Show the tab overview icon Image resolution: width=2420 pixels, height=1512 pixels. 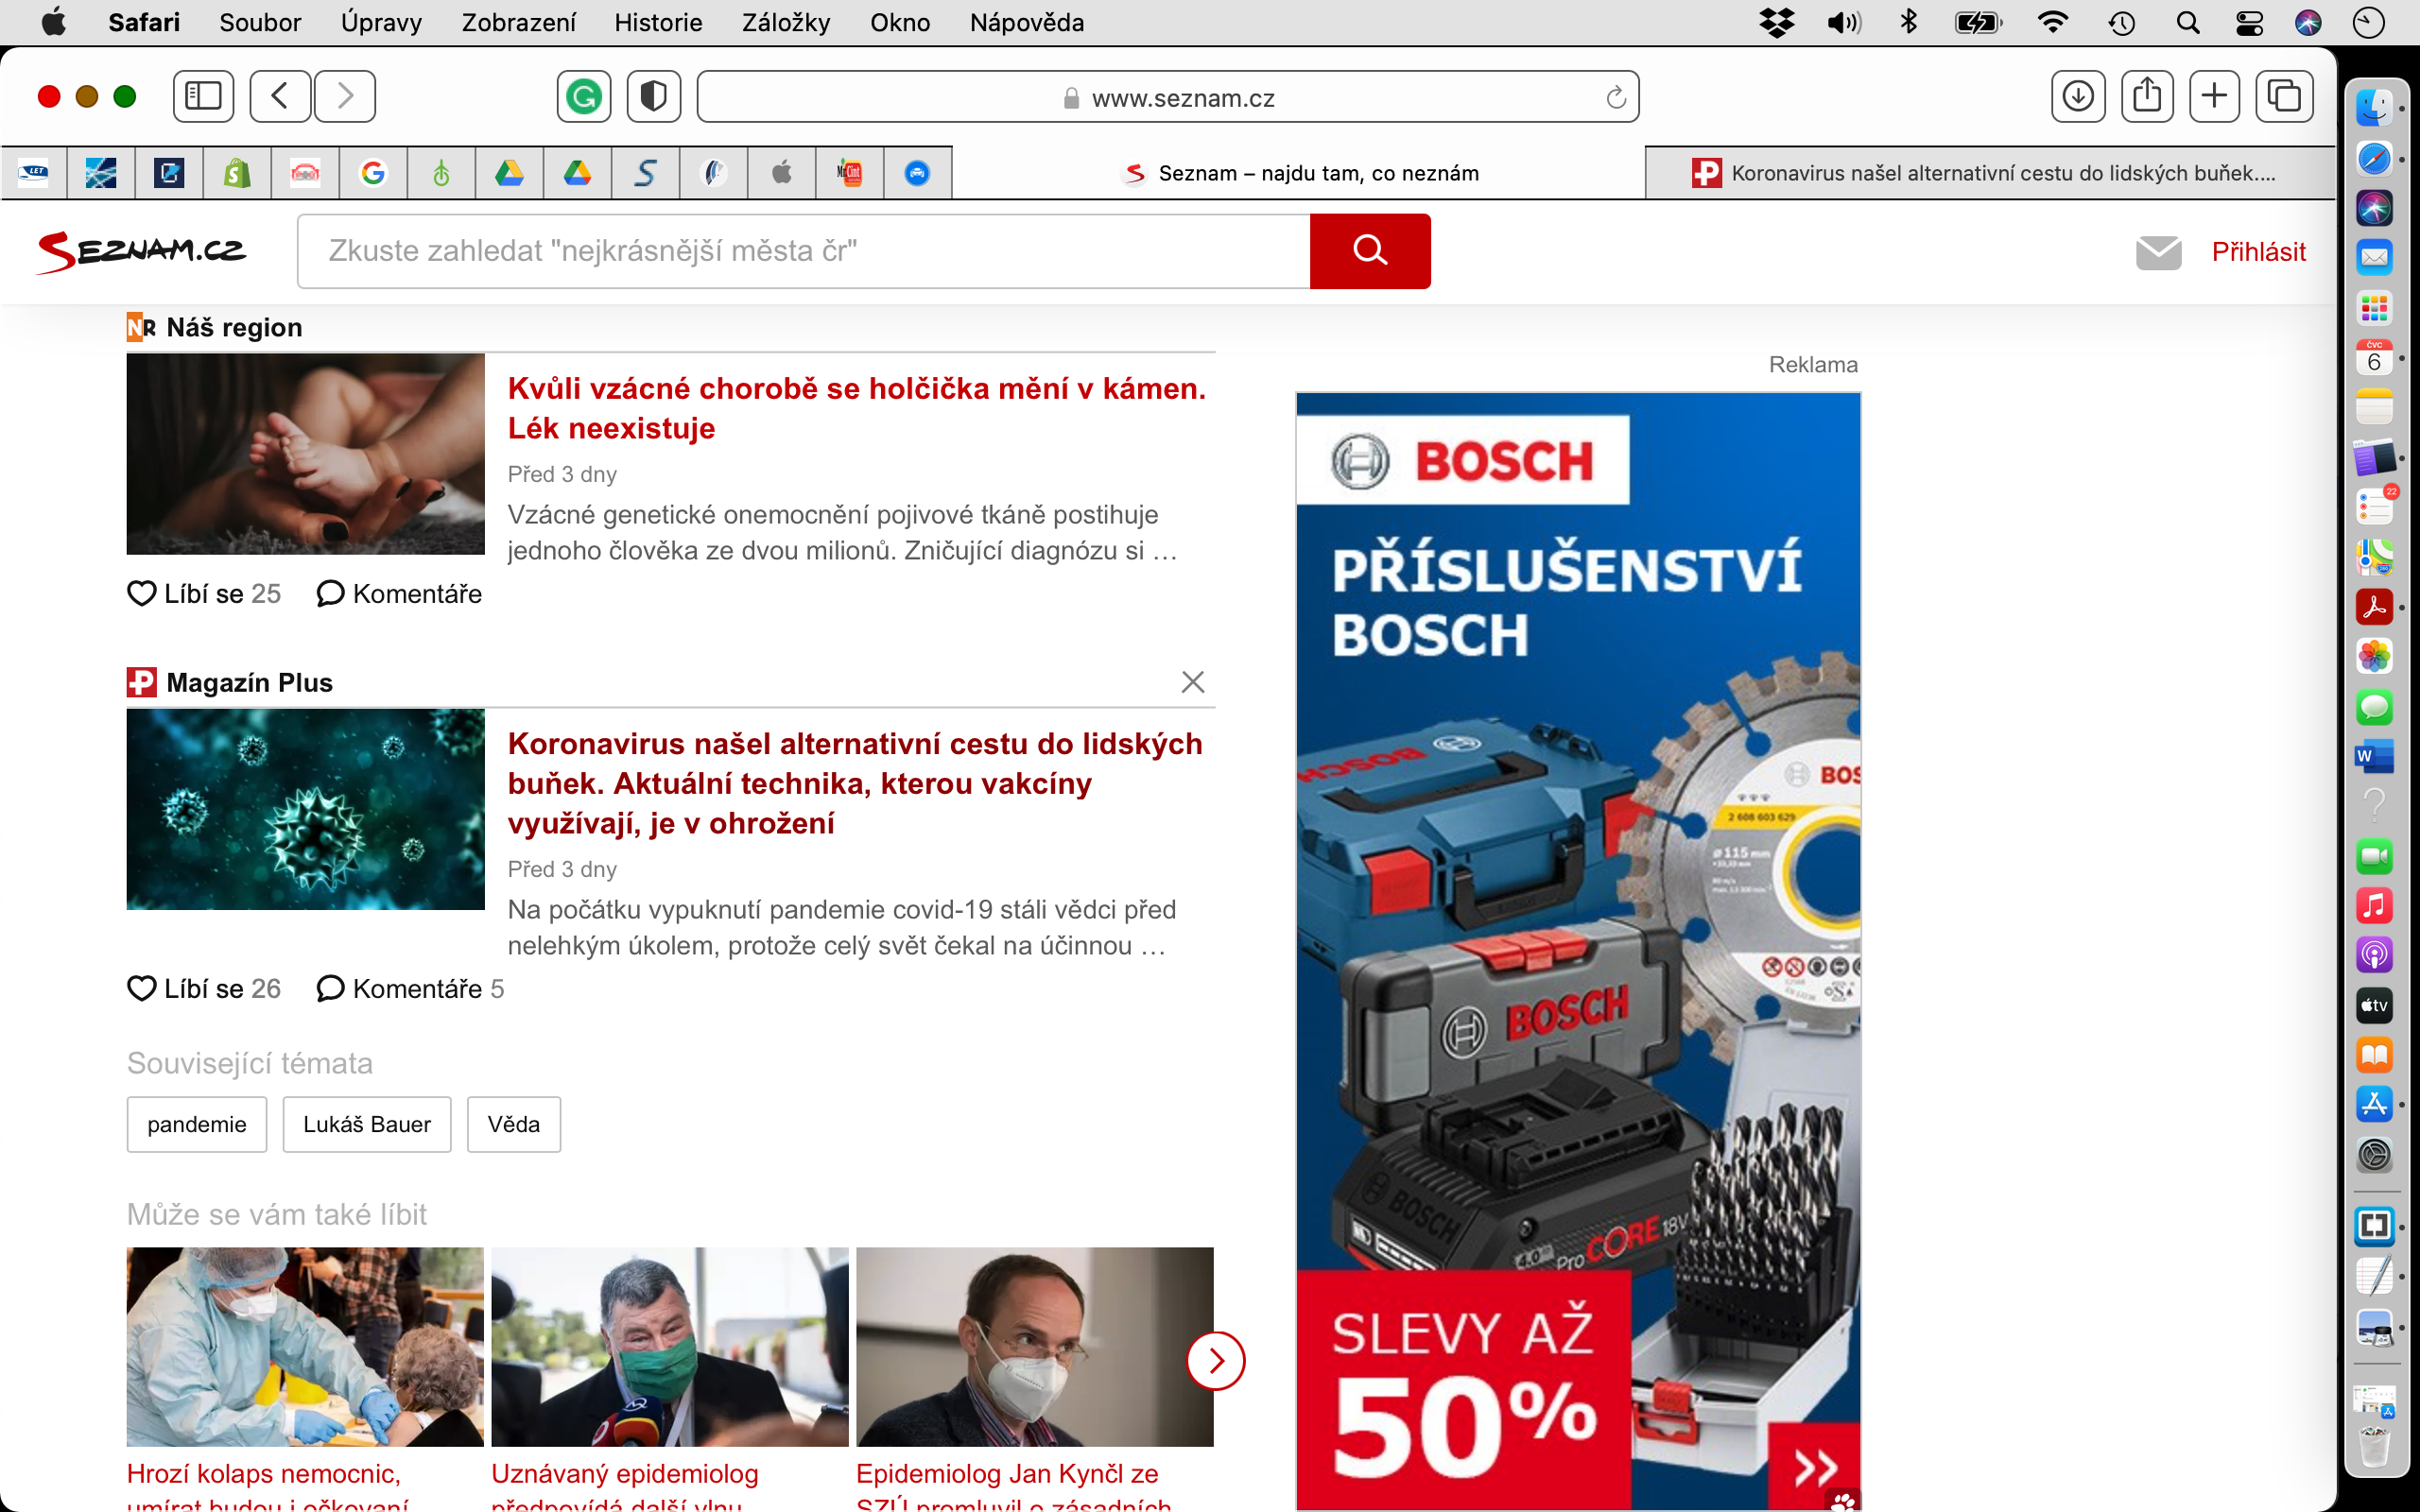[2283, 96]
